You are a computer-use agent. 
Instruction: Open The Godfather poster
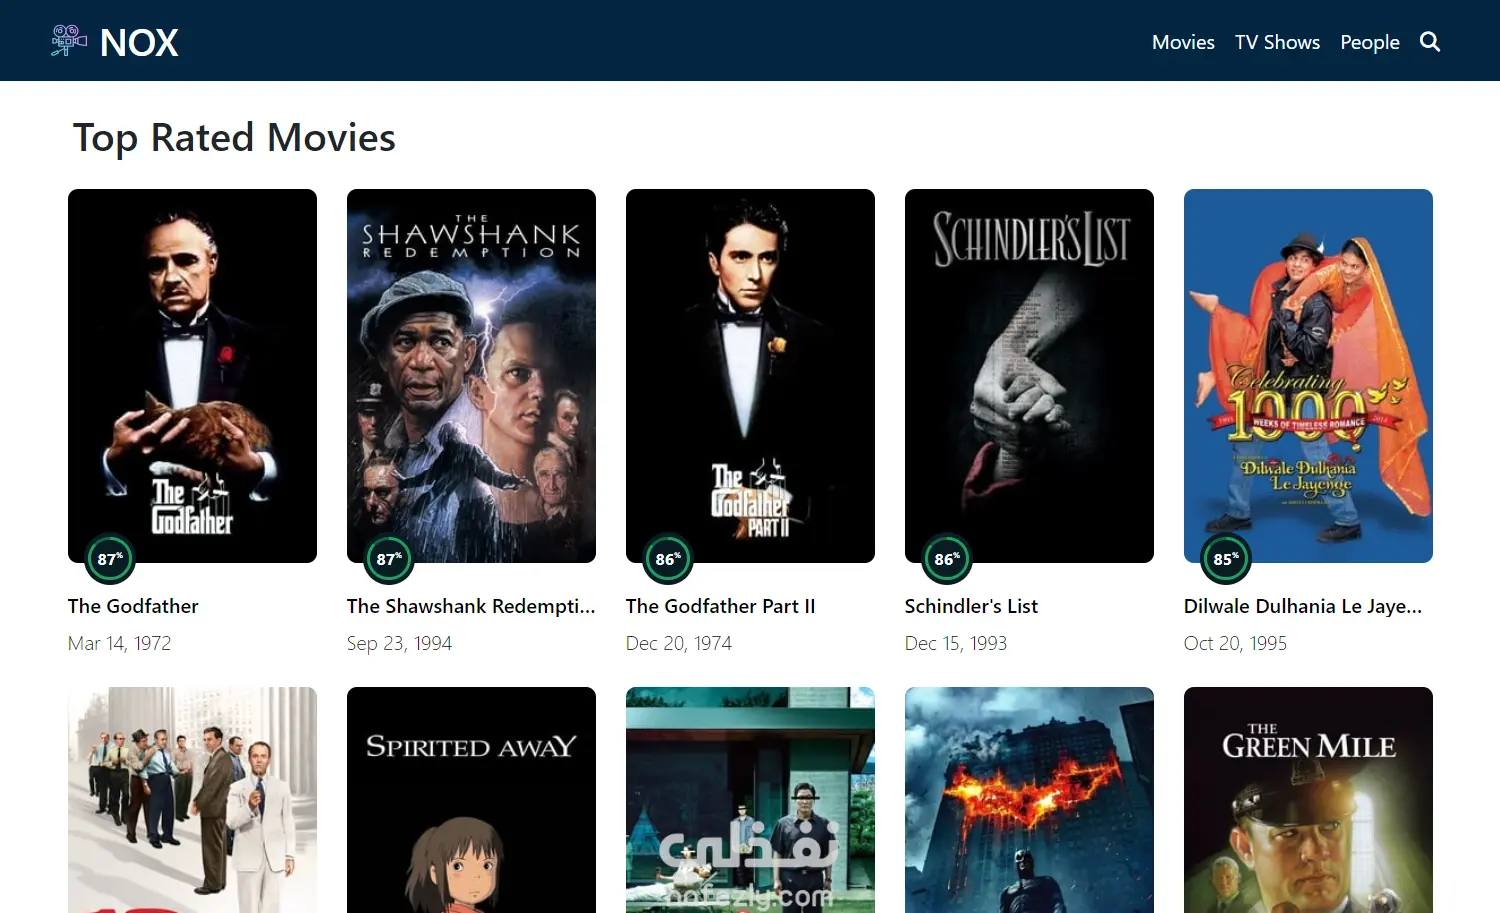(x=192, y=376)
